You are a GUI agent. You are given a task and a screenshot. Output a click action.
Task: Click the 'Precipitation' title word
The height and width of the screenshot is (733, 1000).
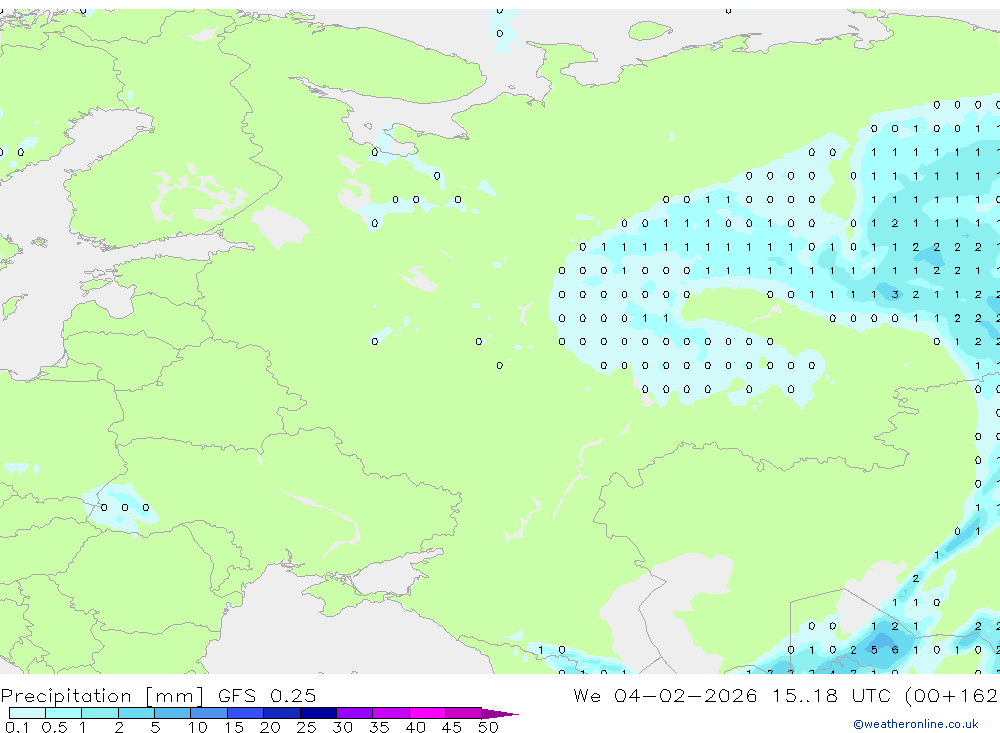[x=66, y=695]
